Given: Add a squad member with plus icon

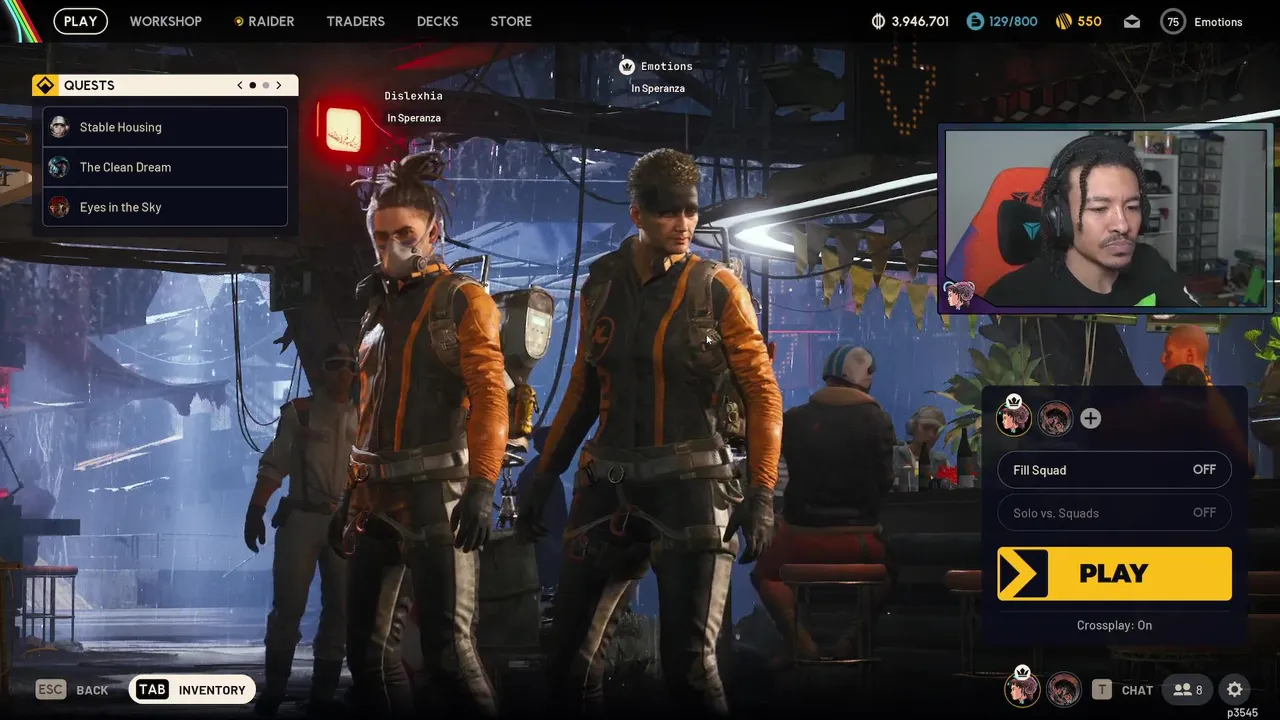Looking at the screenshot, I should (x=1090, y=419).
